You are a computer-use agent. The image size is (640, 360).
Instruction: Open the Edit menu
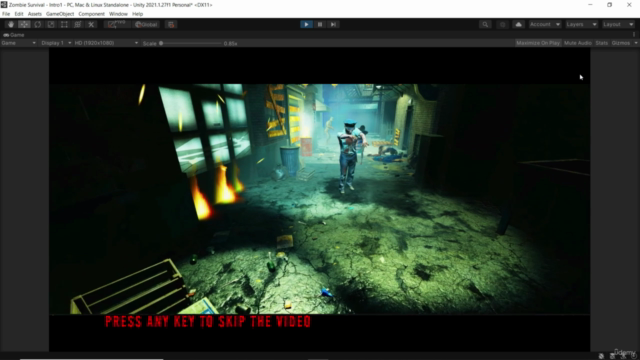[x=19, y=14]
